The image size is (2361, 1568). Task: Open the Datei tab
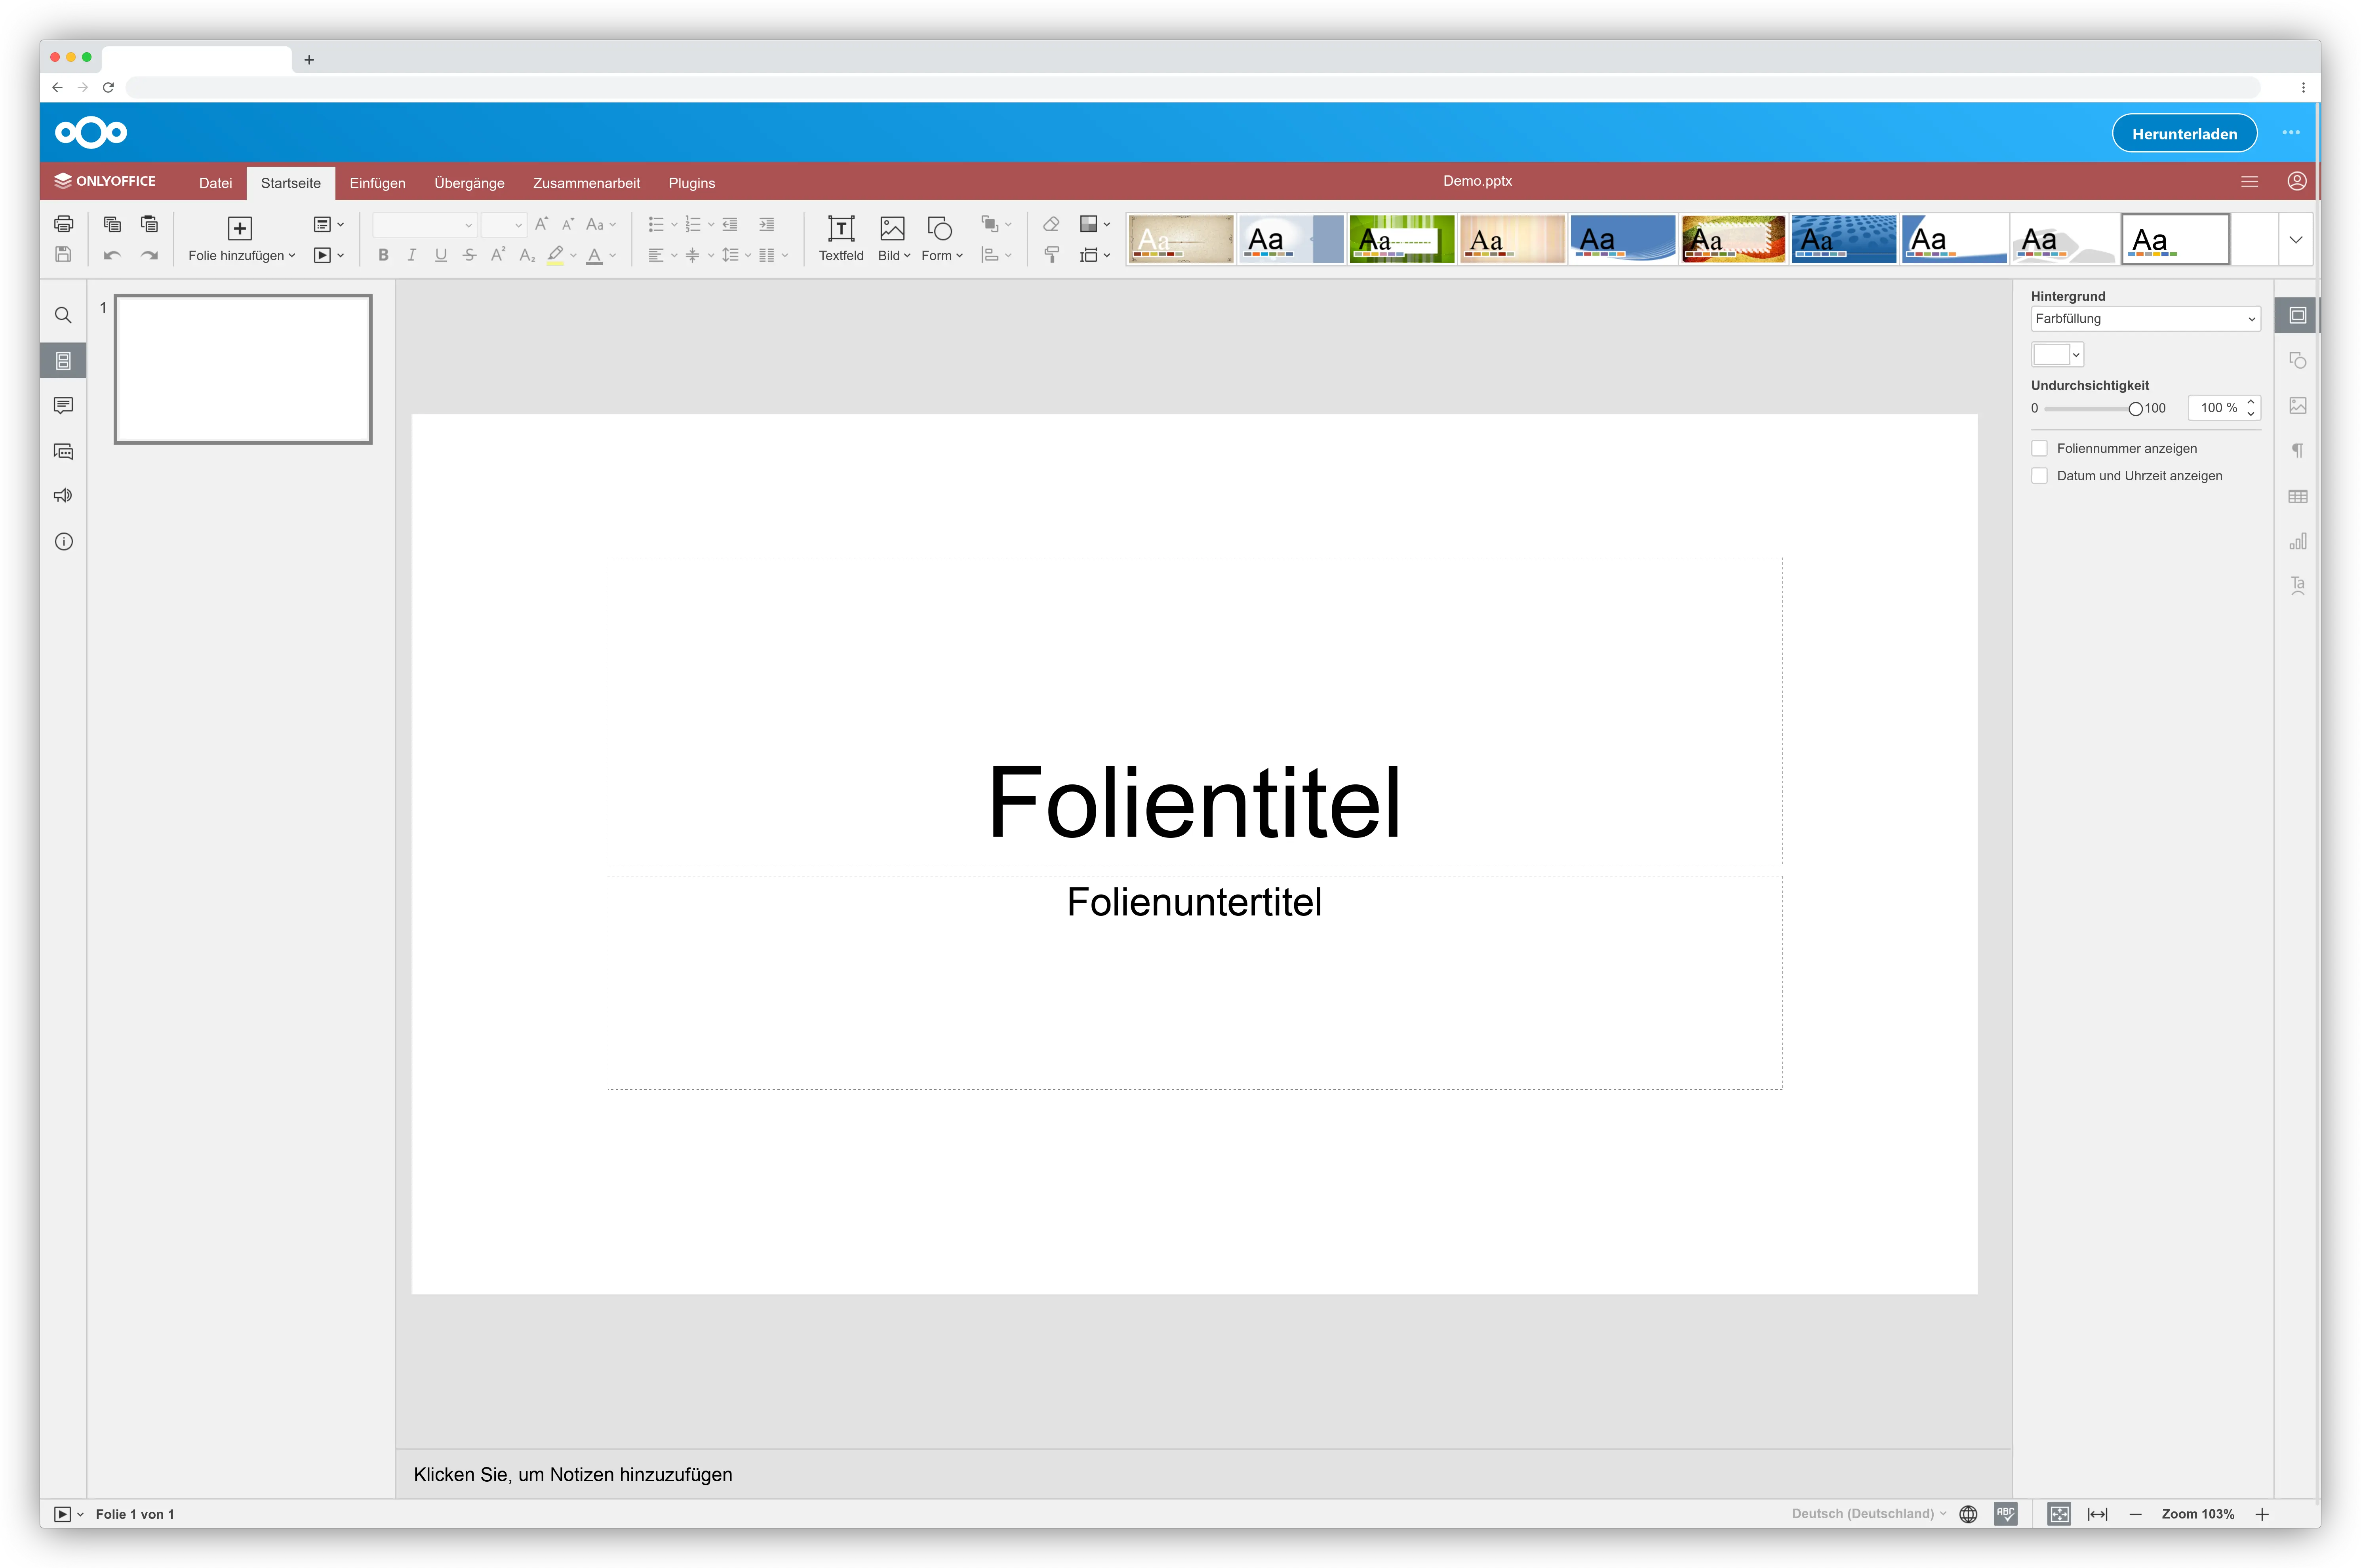click(215, 183)
